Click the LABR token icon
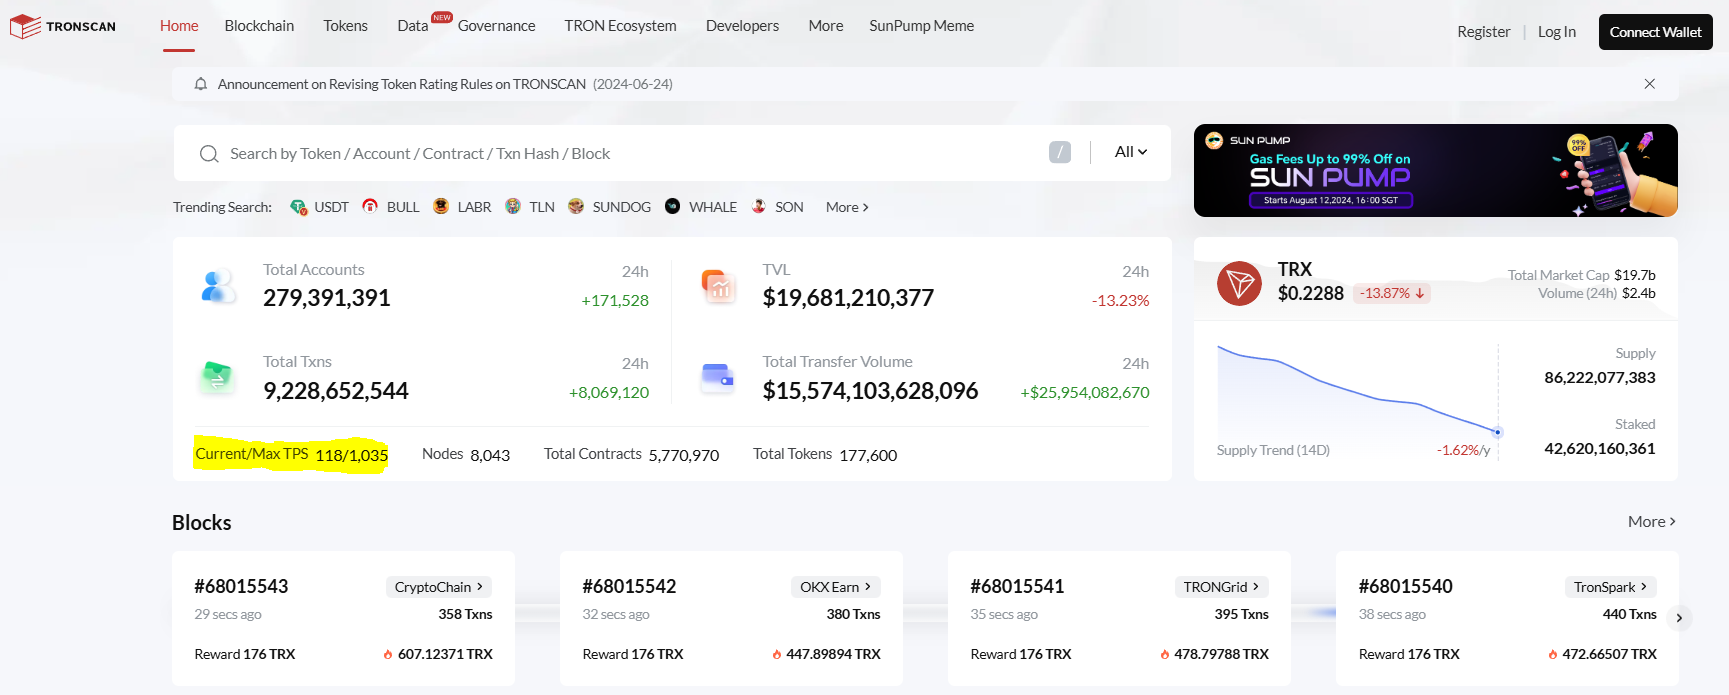1729x695 pixels. [x=441, y=206]
